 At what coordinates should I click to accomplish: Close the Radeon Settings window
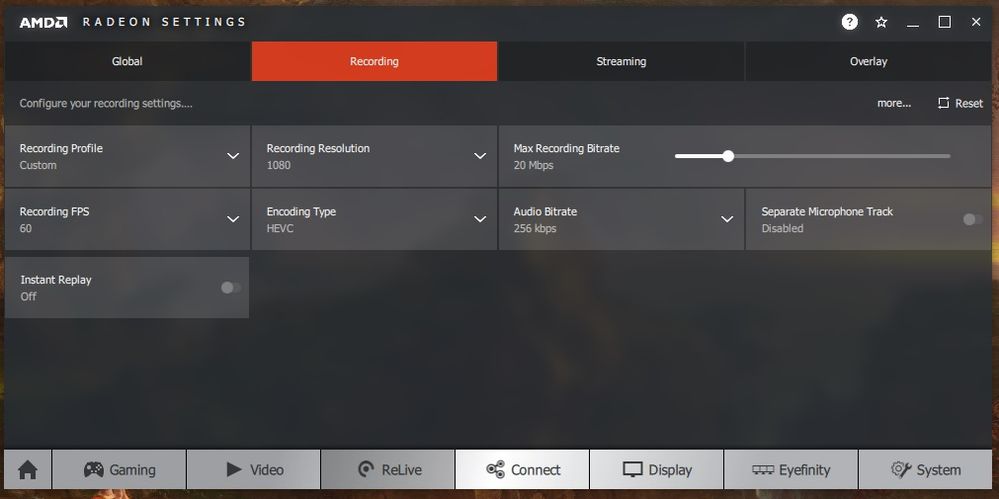(975, 22)
